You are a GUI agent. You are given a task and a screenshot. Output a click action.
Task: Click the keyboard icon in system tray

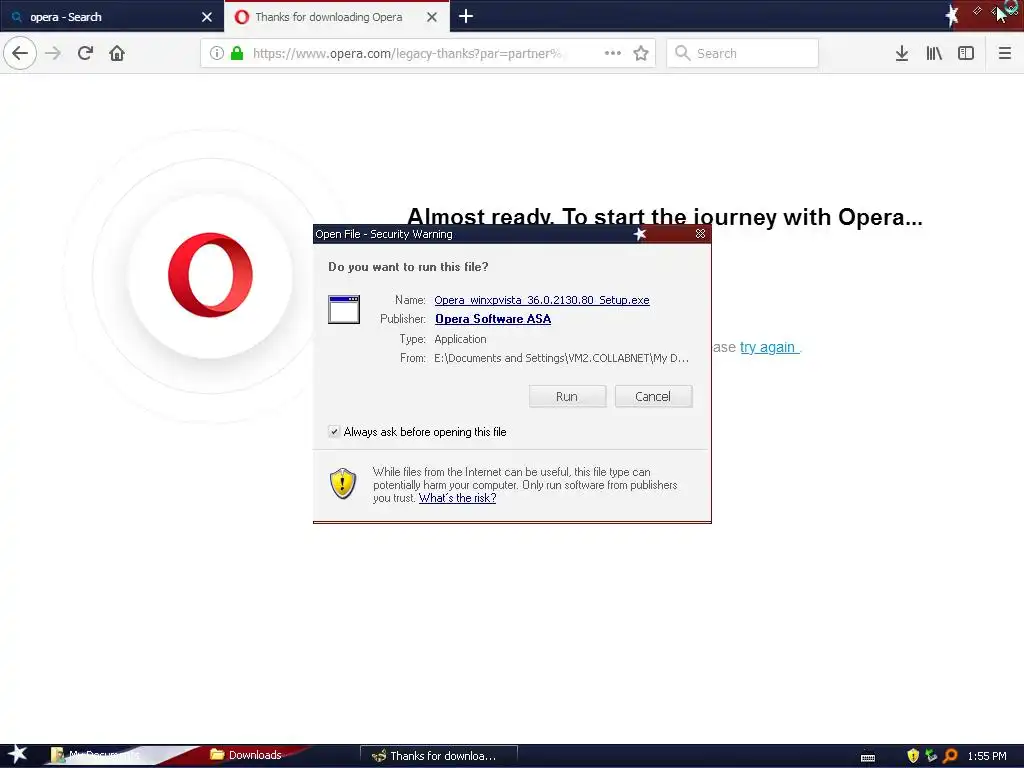coord(868,758)
